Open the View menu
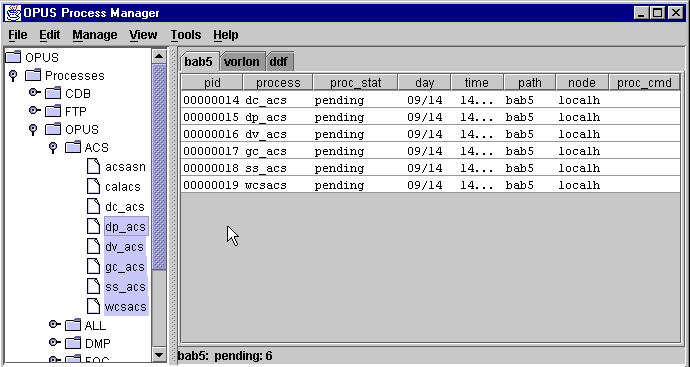 pos(143,35)
